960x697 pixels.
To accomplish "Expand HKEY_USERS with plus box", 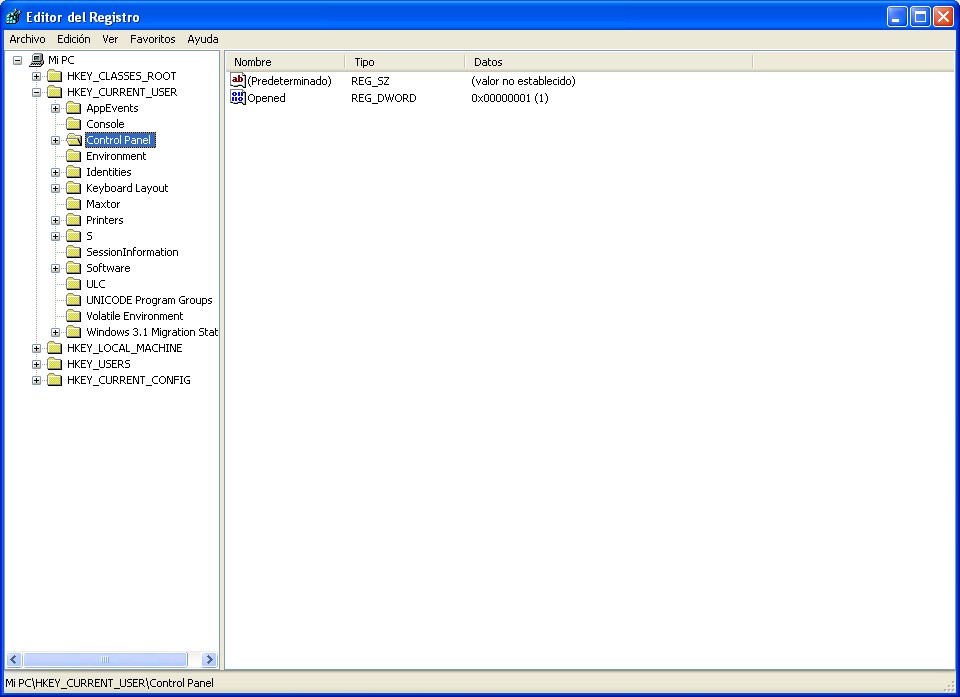I will coord(37,364).
